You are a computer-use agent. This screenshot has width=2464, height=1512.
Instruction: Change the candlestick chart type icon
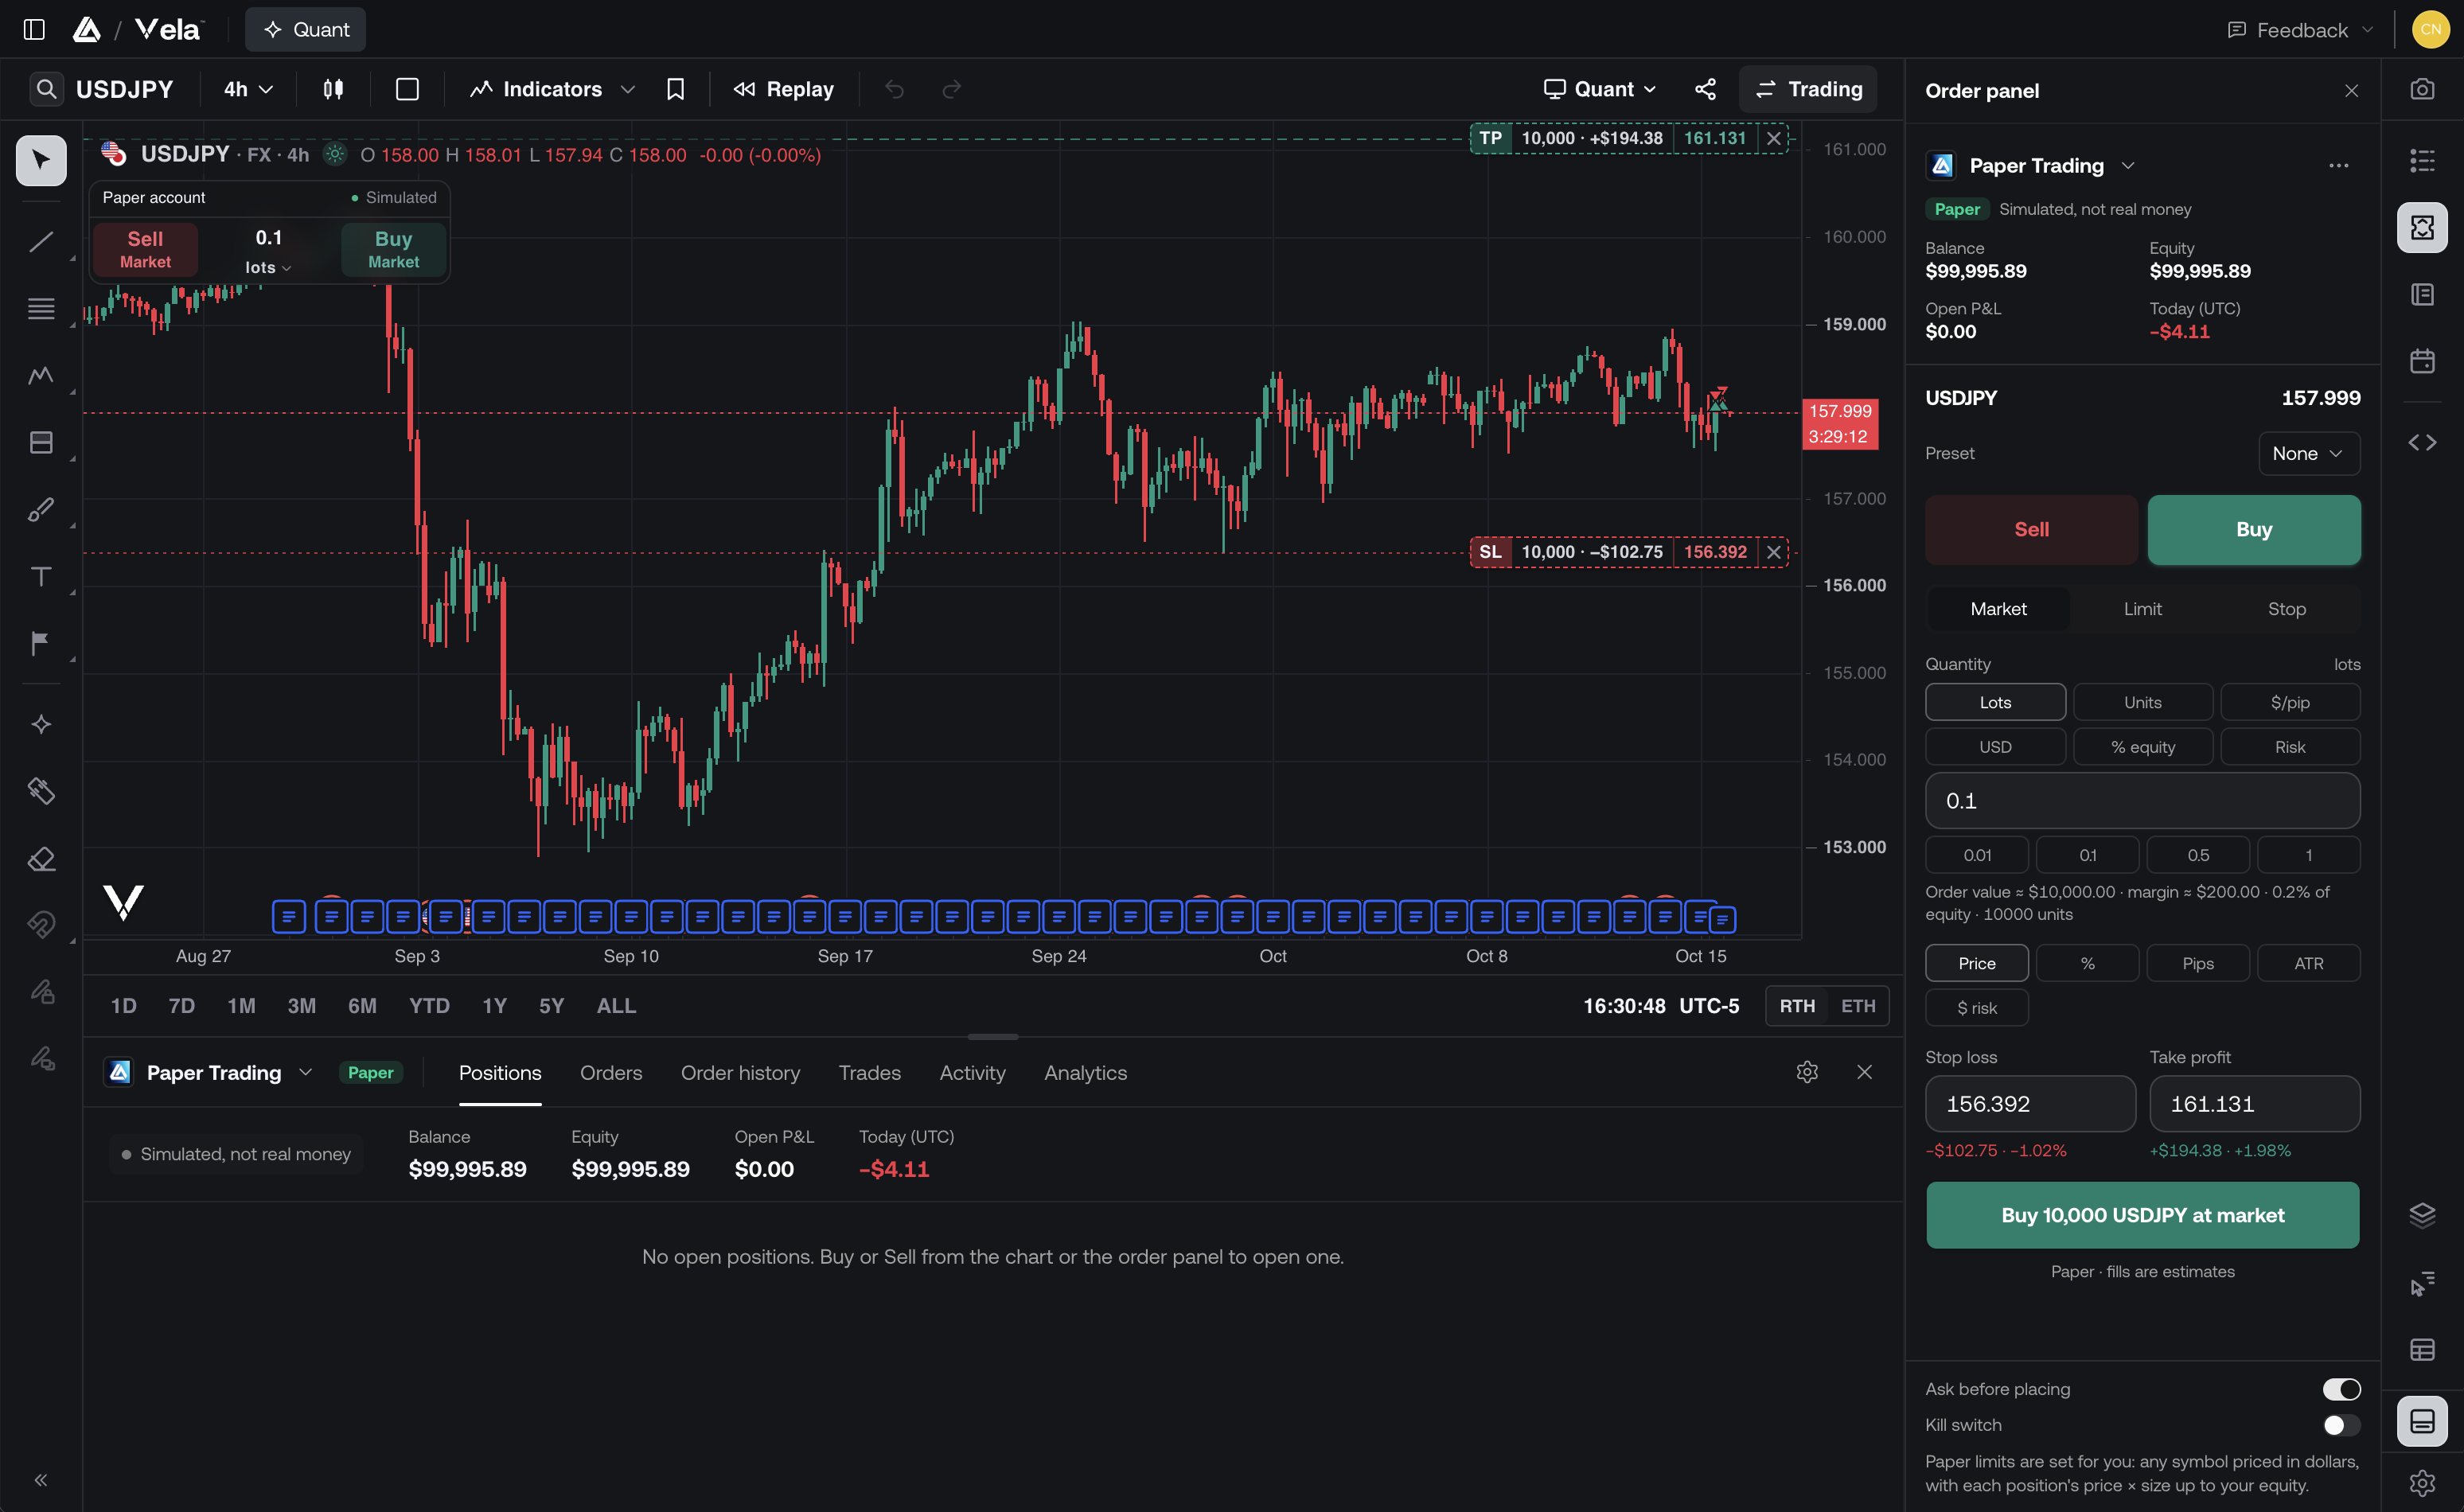[x=333, y=89]
